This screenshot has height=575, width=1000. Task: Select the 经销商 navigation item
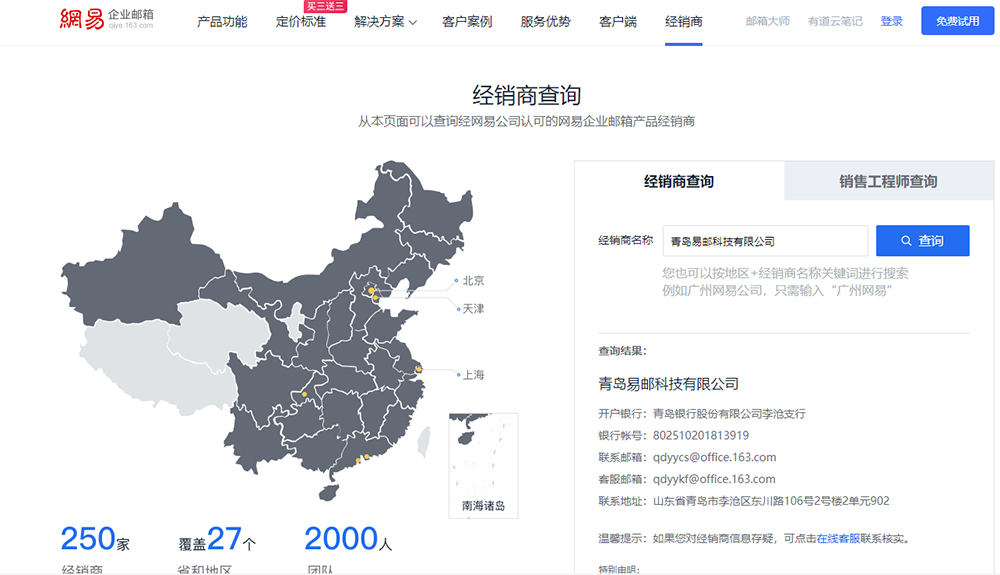[x=684, y=22]
